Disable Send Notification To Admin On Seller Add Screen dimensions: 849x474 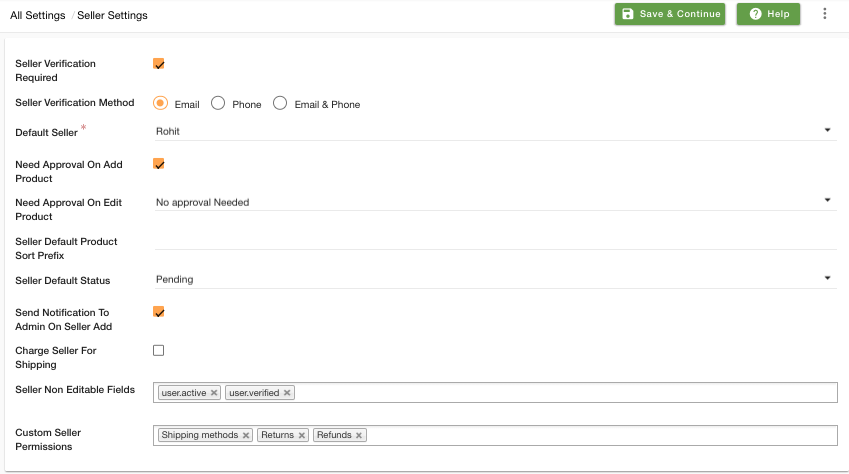pos(159,312)
